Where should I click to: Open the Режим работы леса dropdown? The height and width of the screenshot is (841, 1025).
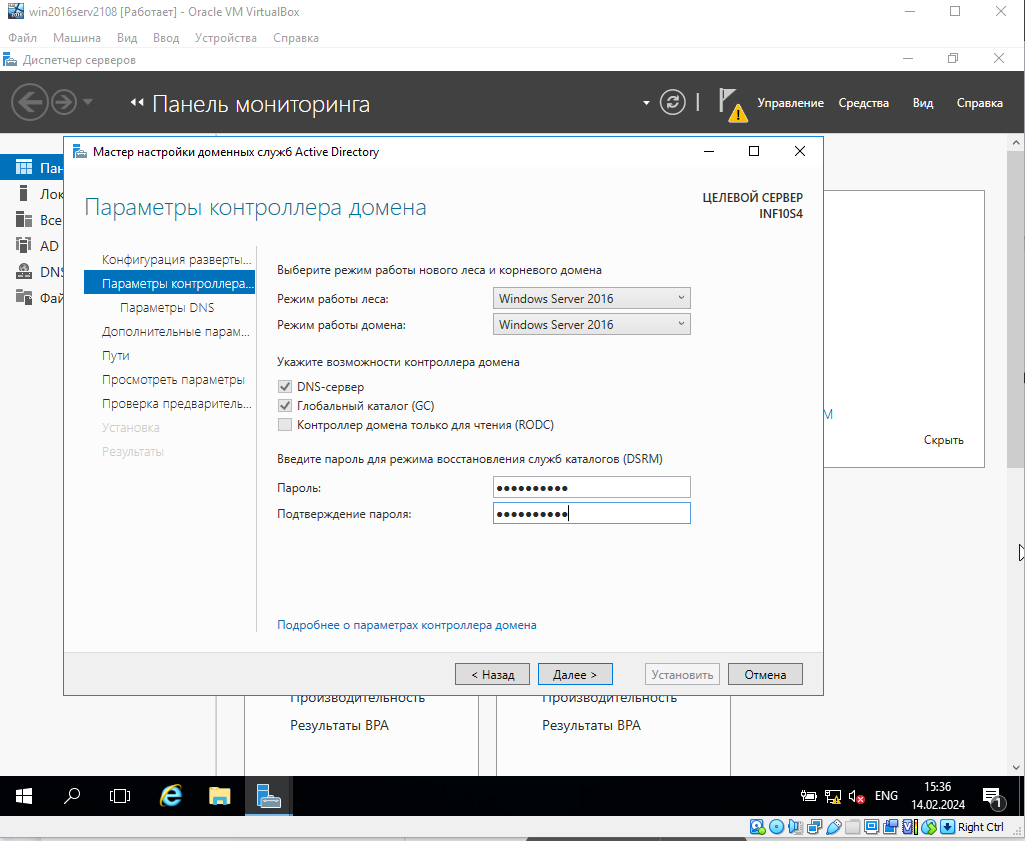(592, 299)
